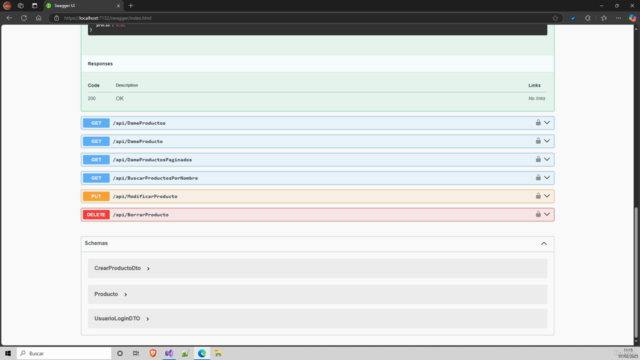Expand the /api/BuscarProductosPorNombre chevron
The width and height of the screenshot is (640, 360).
(x=547, y=178)
